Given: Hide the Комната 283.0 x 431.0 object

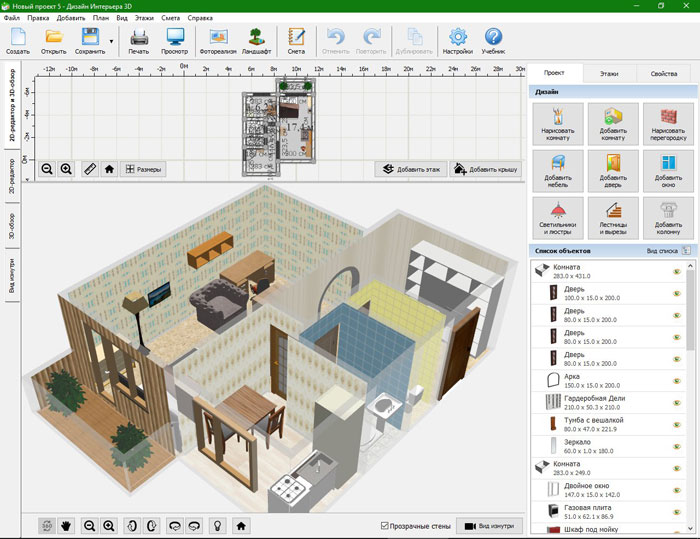Looking at the screenshot, I should pos(677,272).
